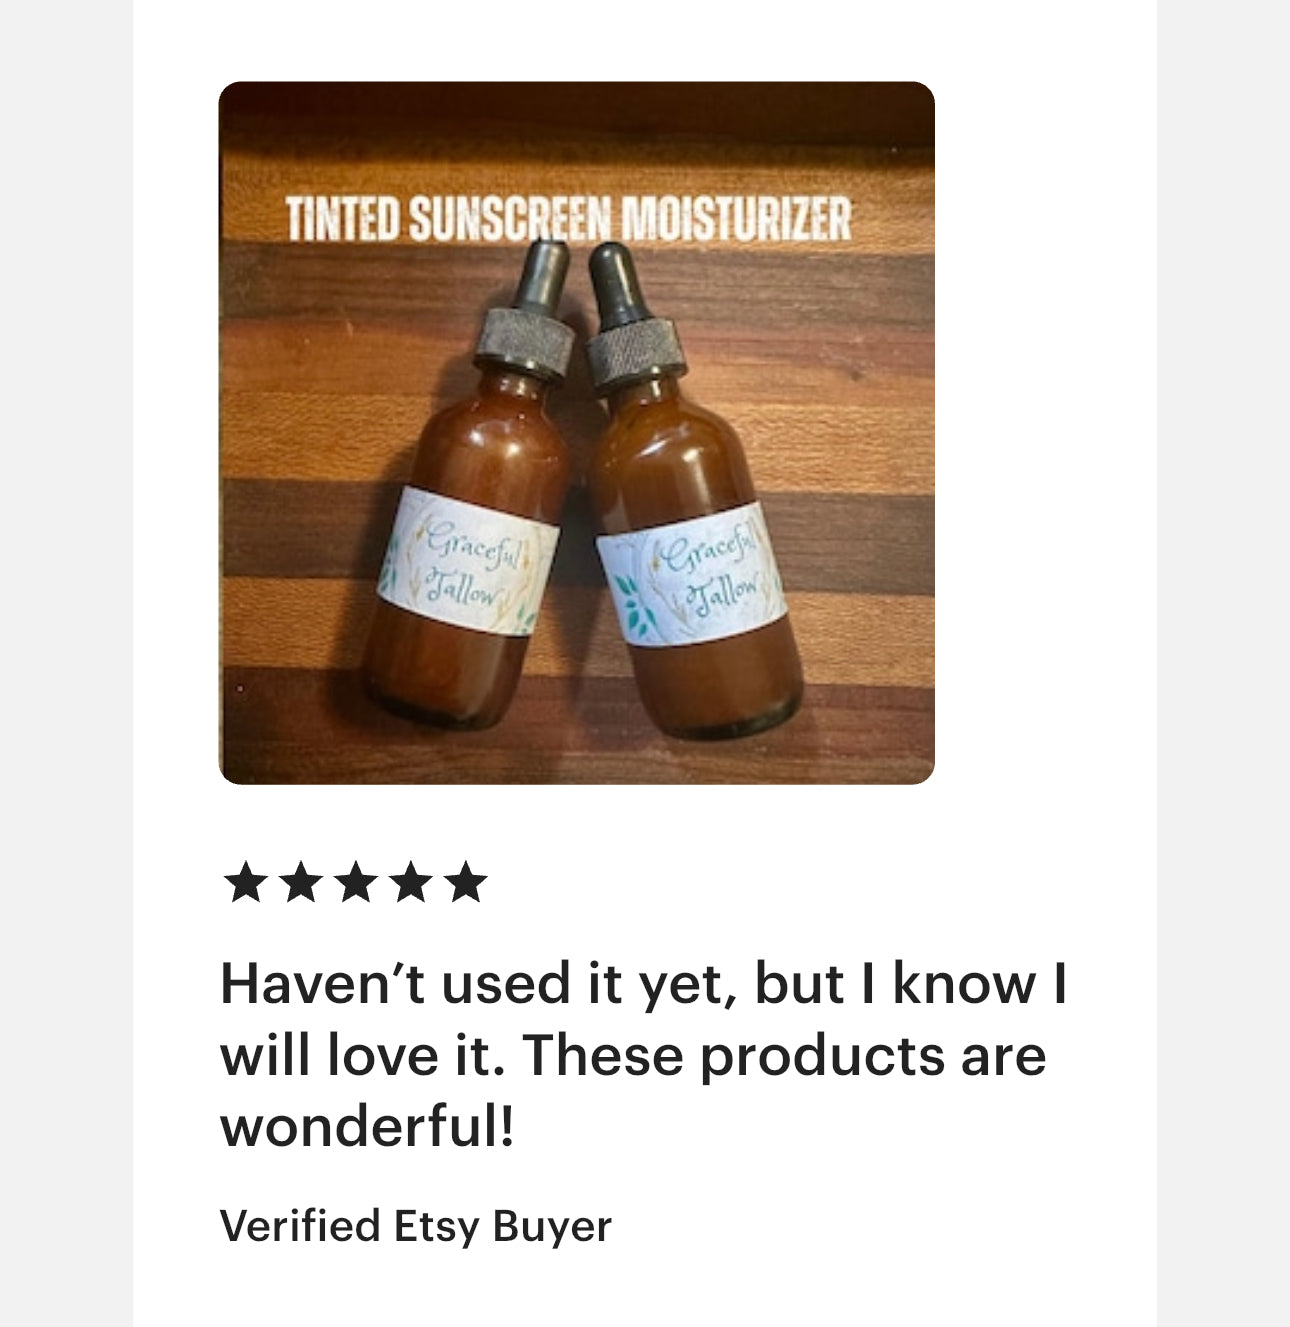Click the TINTED SUNSCREEN MOISTURIZER caption text
The height and width of the screenshot is (1327, 1290).
pyautogui.click(x=568, y=219)
